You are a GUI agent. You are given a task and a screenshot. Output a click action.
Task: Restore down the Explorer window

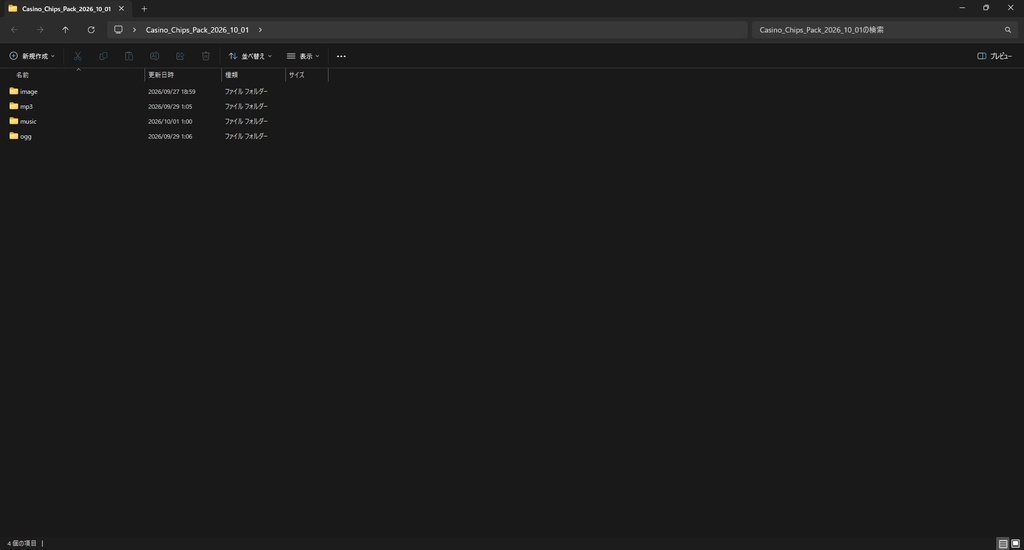tap(986, 8)
